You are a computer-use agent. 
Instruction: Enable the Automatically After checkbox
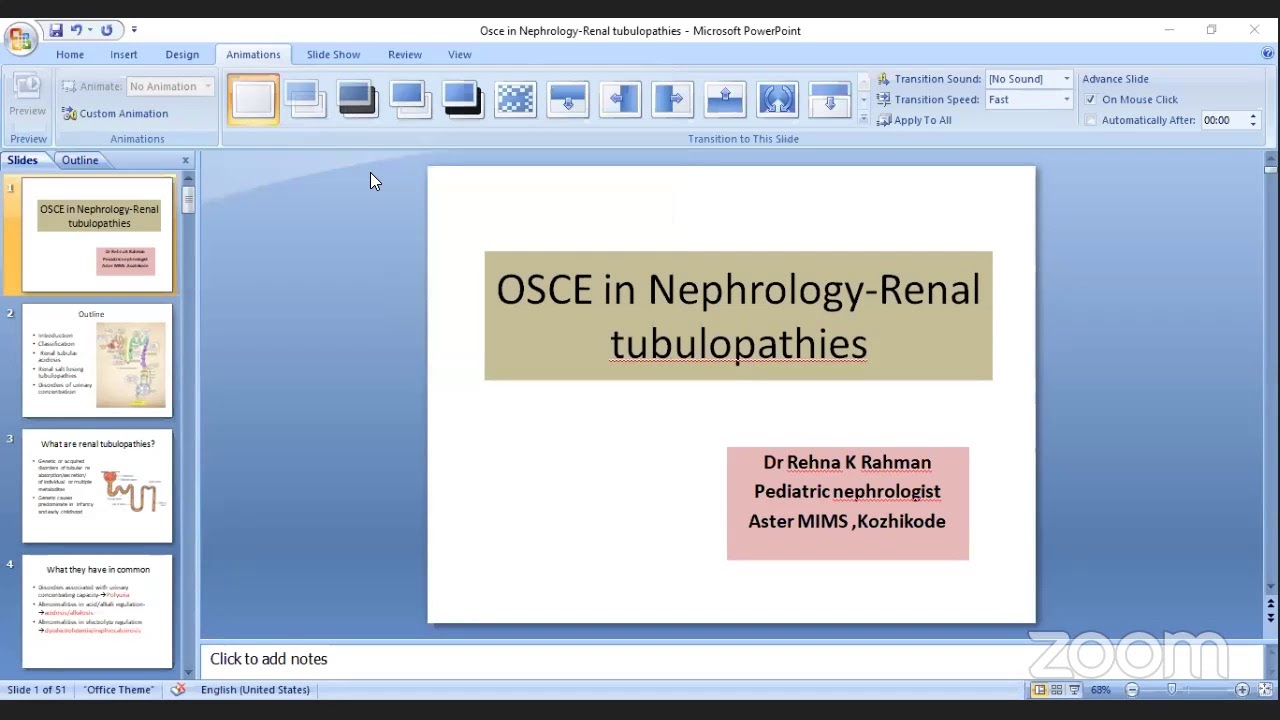[1091, 121]
